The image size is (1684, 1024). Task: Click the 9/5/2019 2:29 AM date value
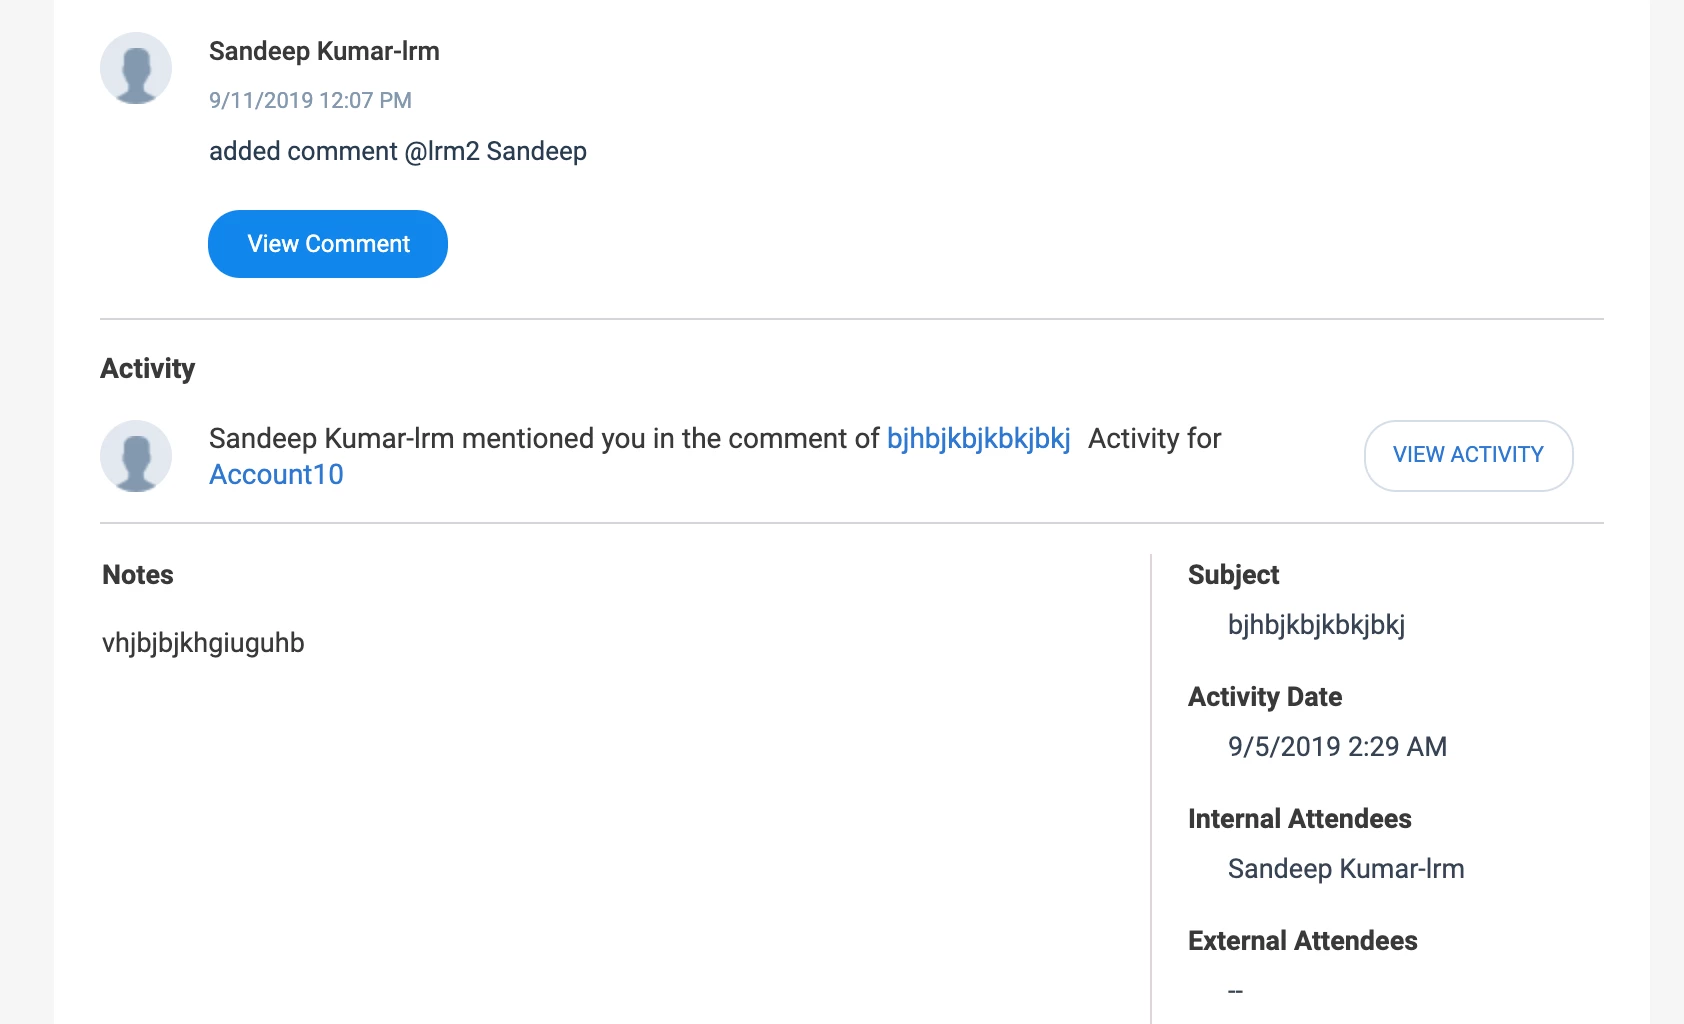tap(1337, 747)
